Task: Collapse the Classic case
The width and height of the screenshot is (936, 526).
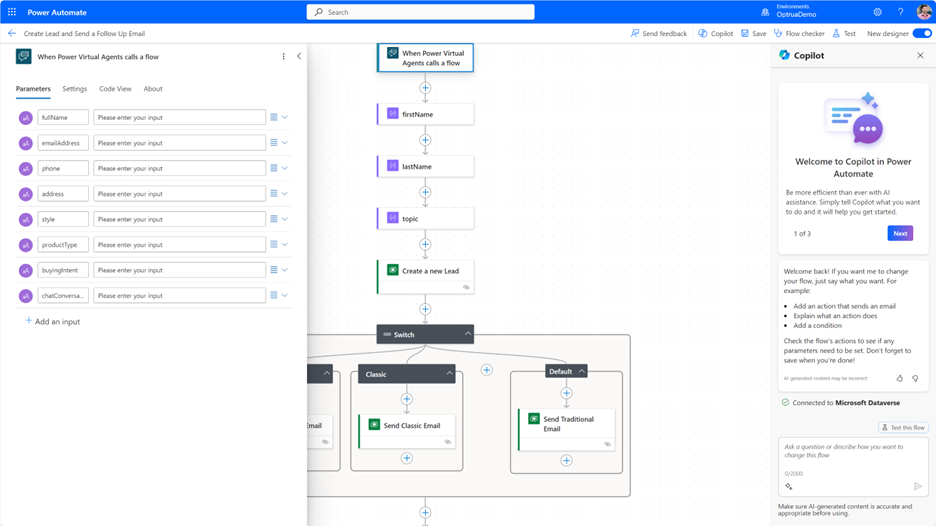Action: 449,374
